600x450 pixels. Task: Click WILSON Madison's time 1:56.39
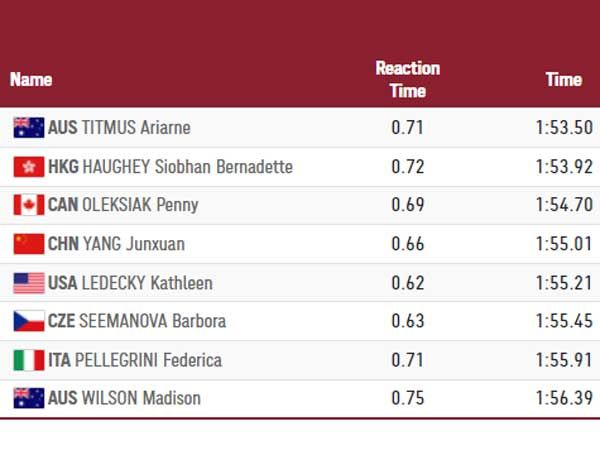tap(564, 398)
